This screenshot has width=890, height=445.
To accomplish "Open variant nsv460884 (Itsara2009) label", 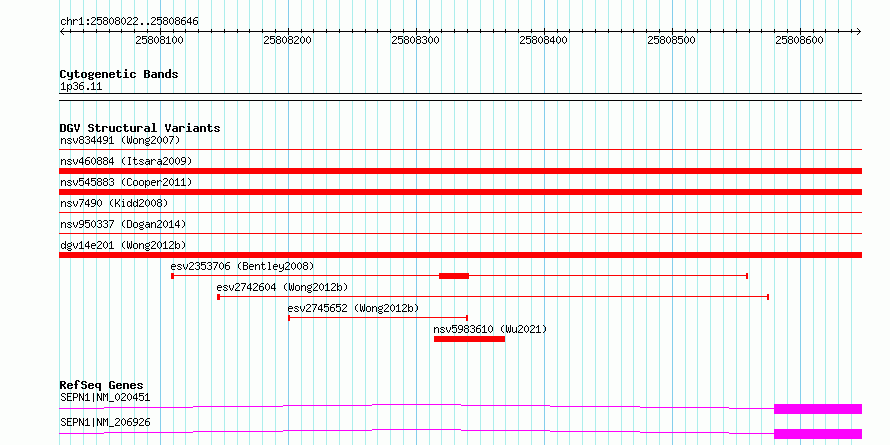I will pyautogui.click(x=126, y=161).
